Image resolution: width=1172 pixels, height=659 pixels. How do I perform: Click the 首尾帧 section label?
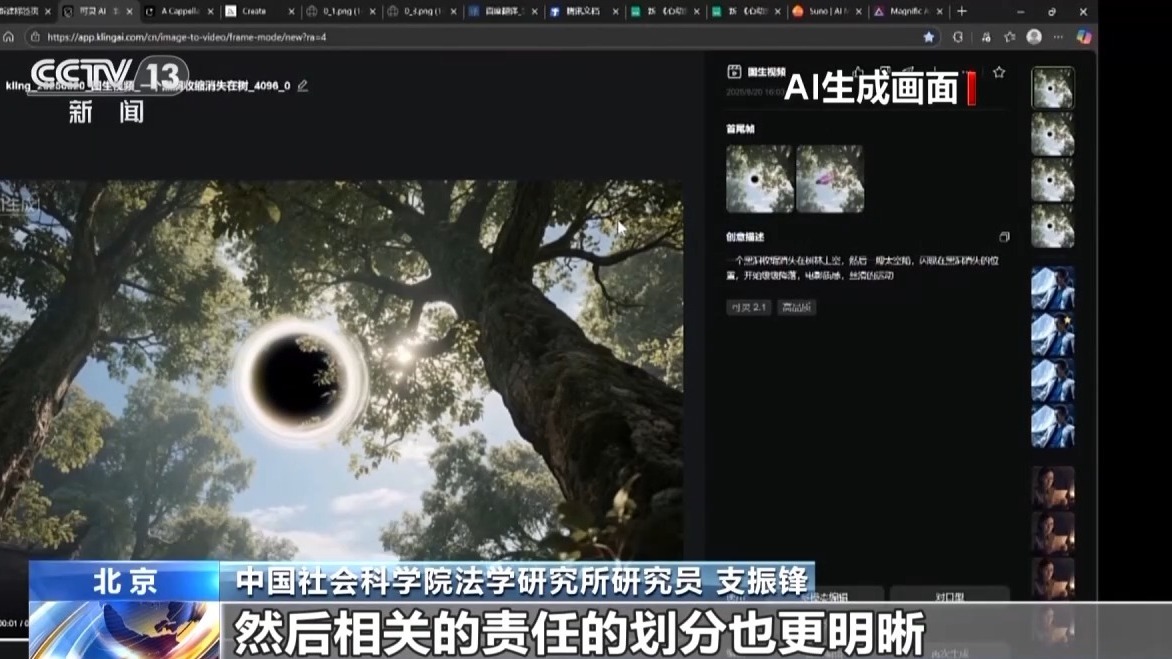tap(740, 129)
